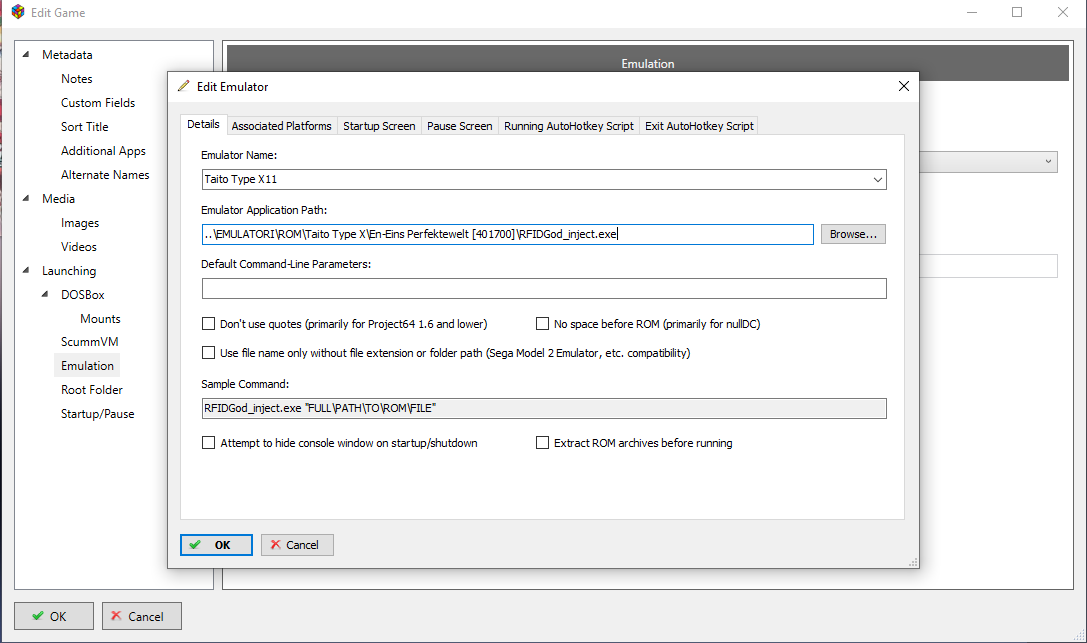This screenshot has height=643, width=1087.
Task: Select the Launching tree item
Action: point(69,271)
